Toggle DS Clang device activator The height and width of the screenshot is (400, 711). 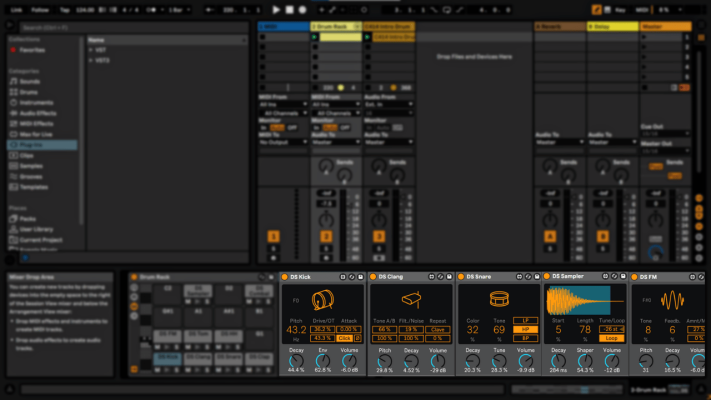point(373,277)
